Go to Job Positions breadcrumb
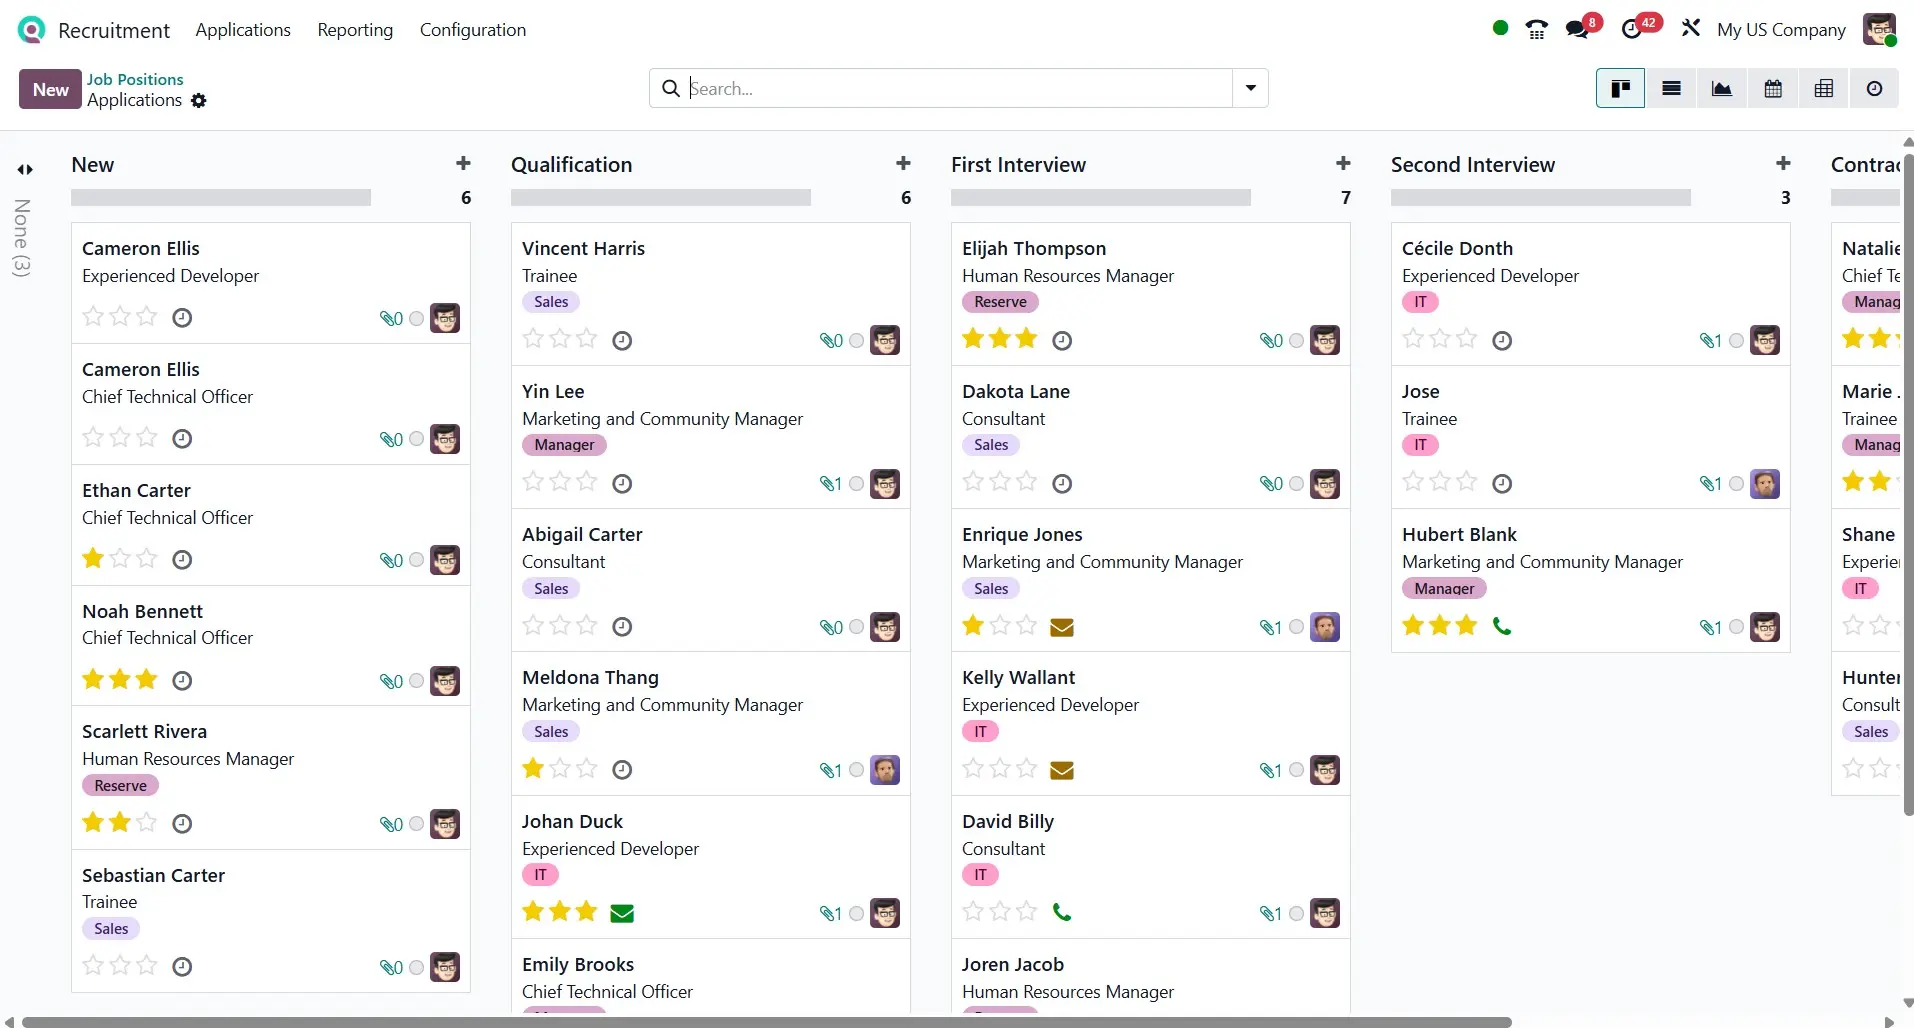 coord(135,79)
